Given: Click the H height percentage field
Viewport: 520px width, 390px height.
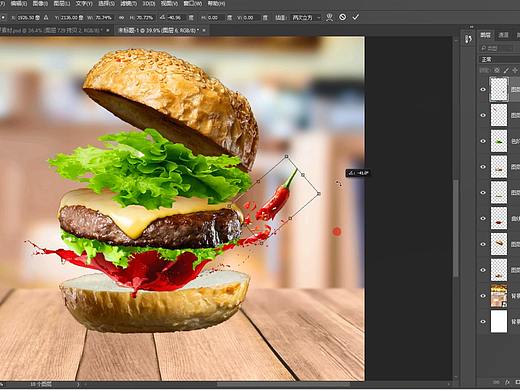Looking at the screenshot, I should click(x=144, y=17).
